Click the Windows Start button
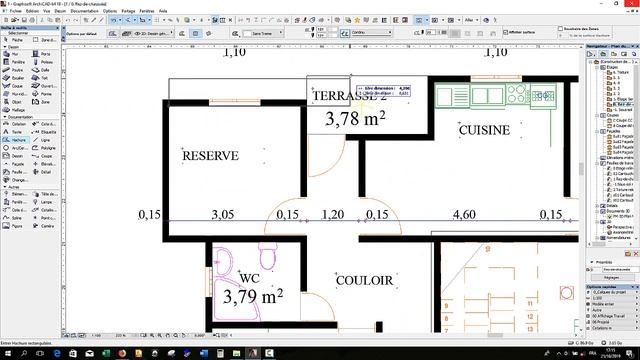This screenshot has height=360, width=640. 7,353
